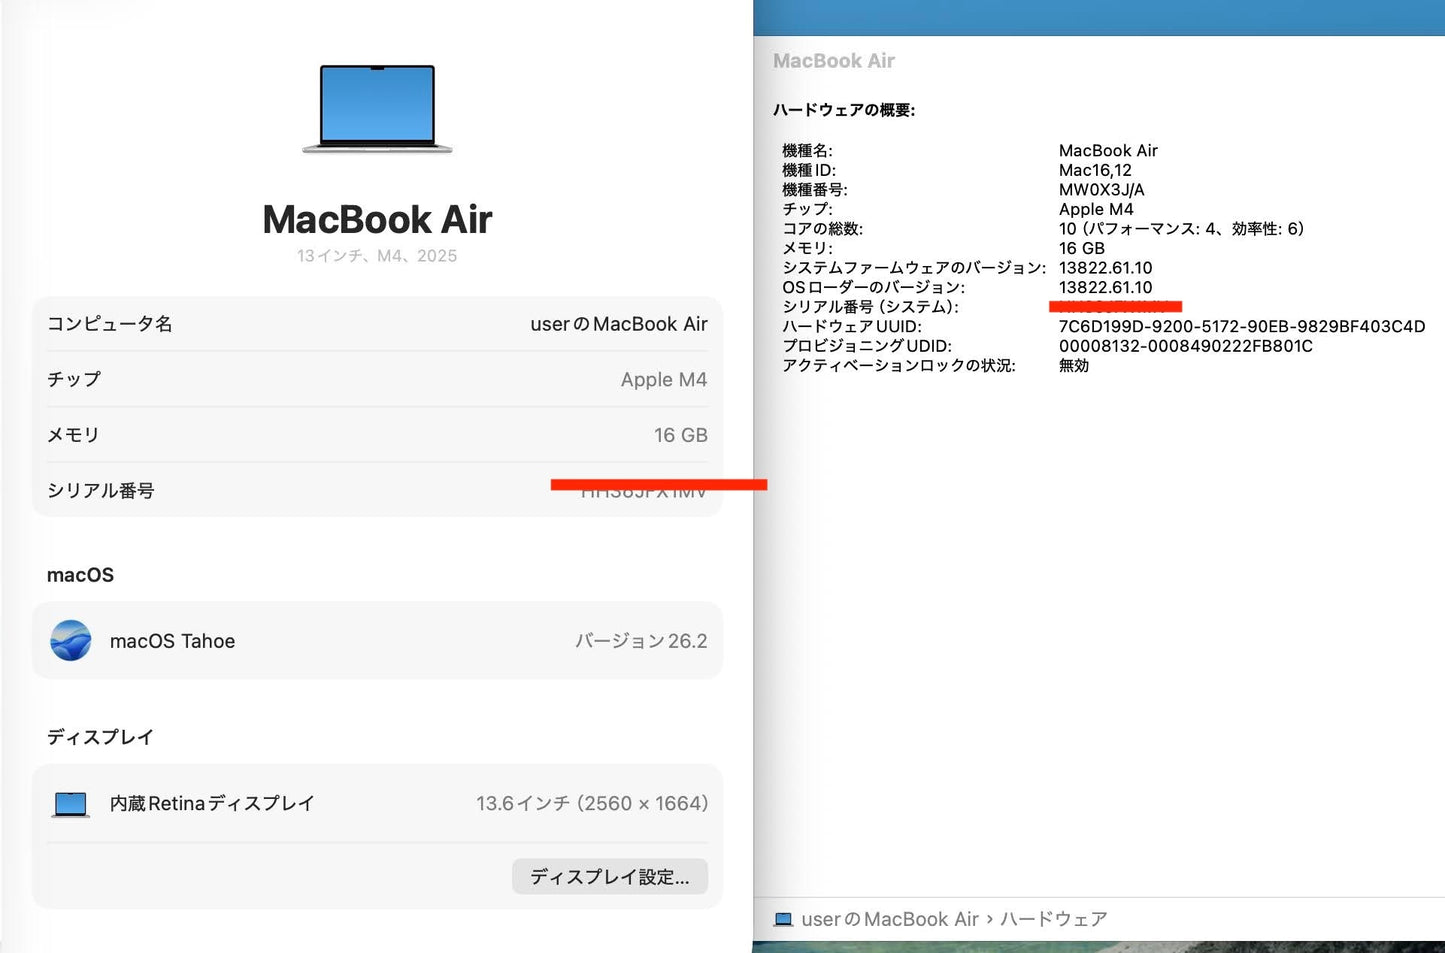Click the '16 GB' memory value in About
The width and height of the screenshot is (1445, 953).
[x=681, y=435]
